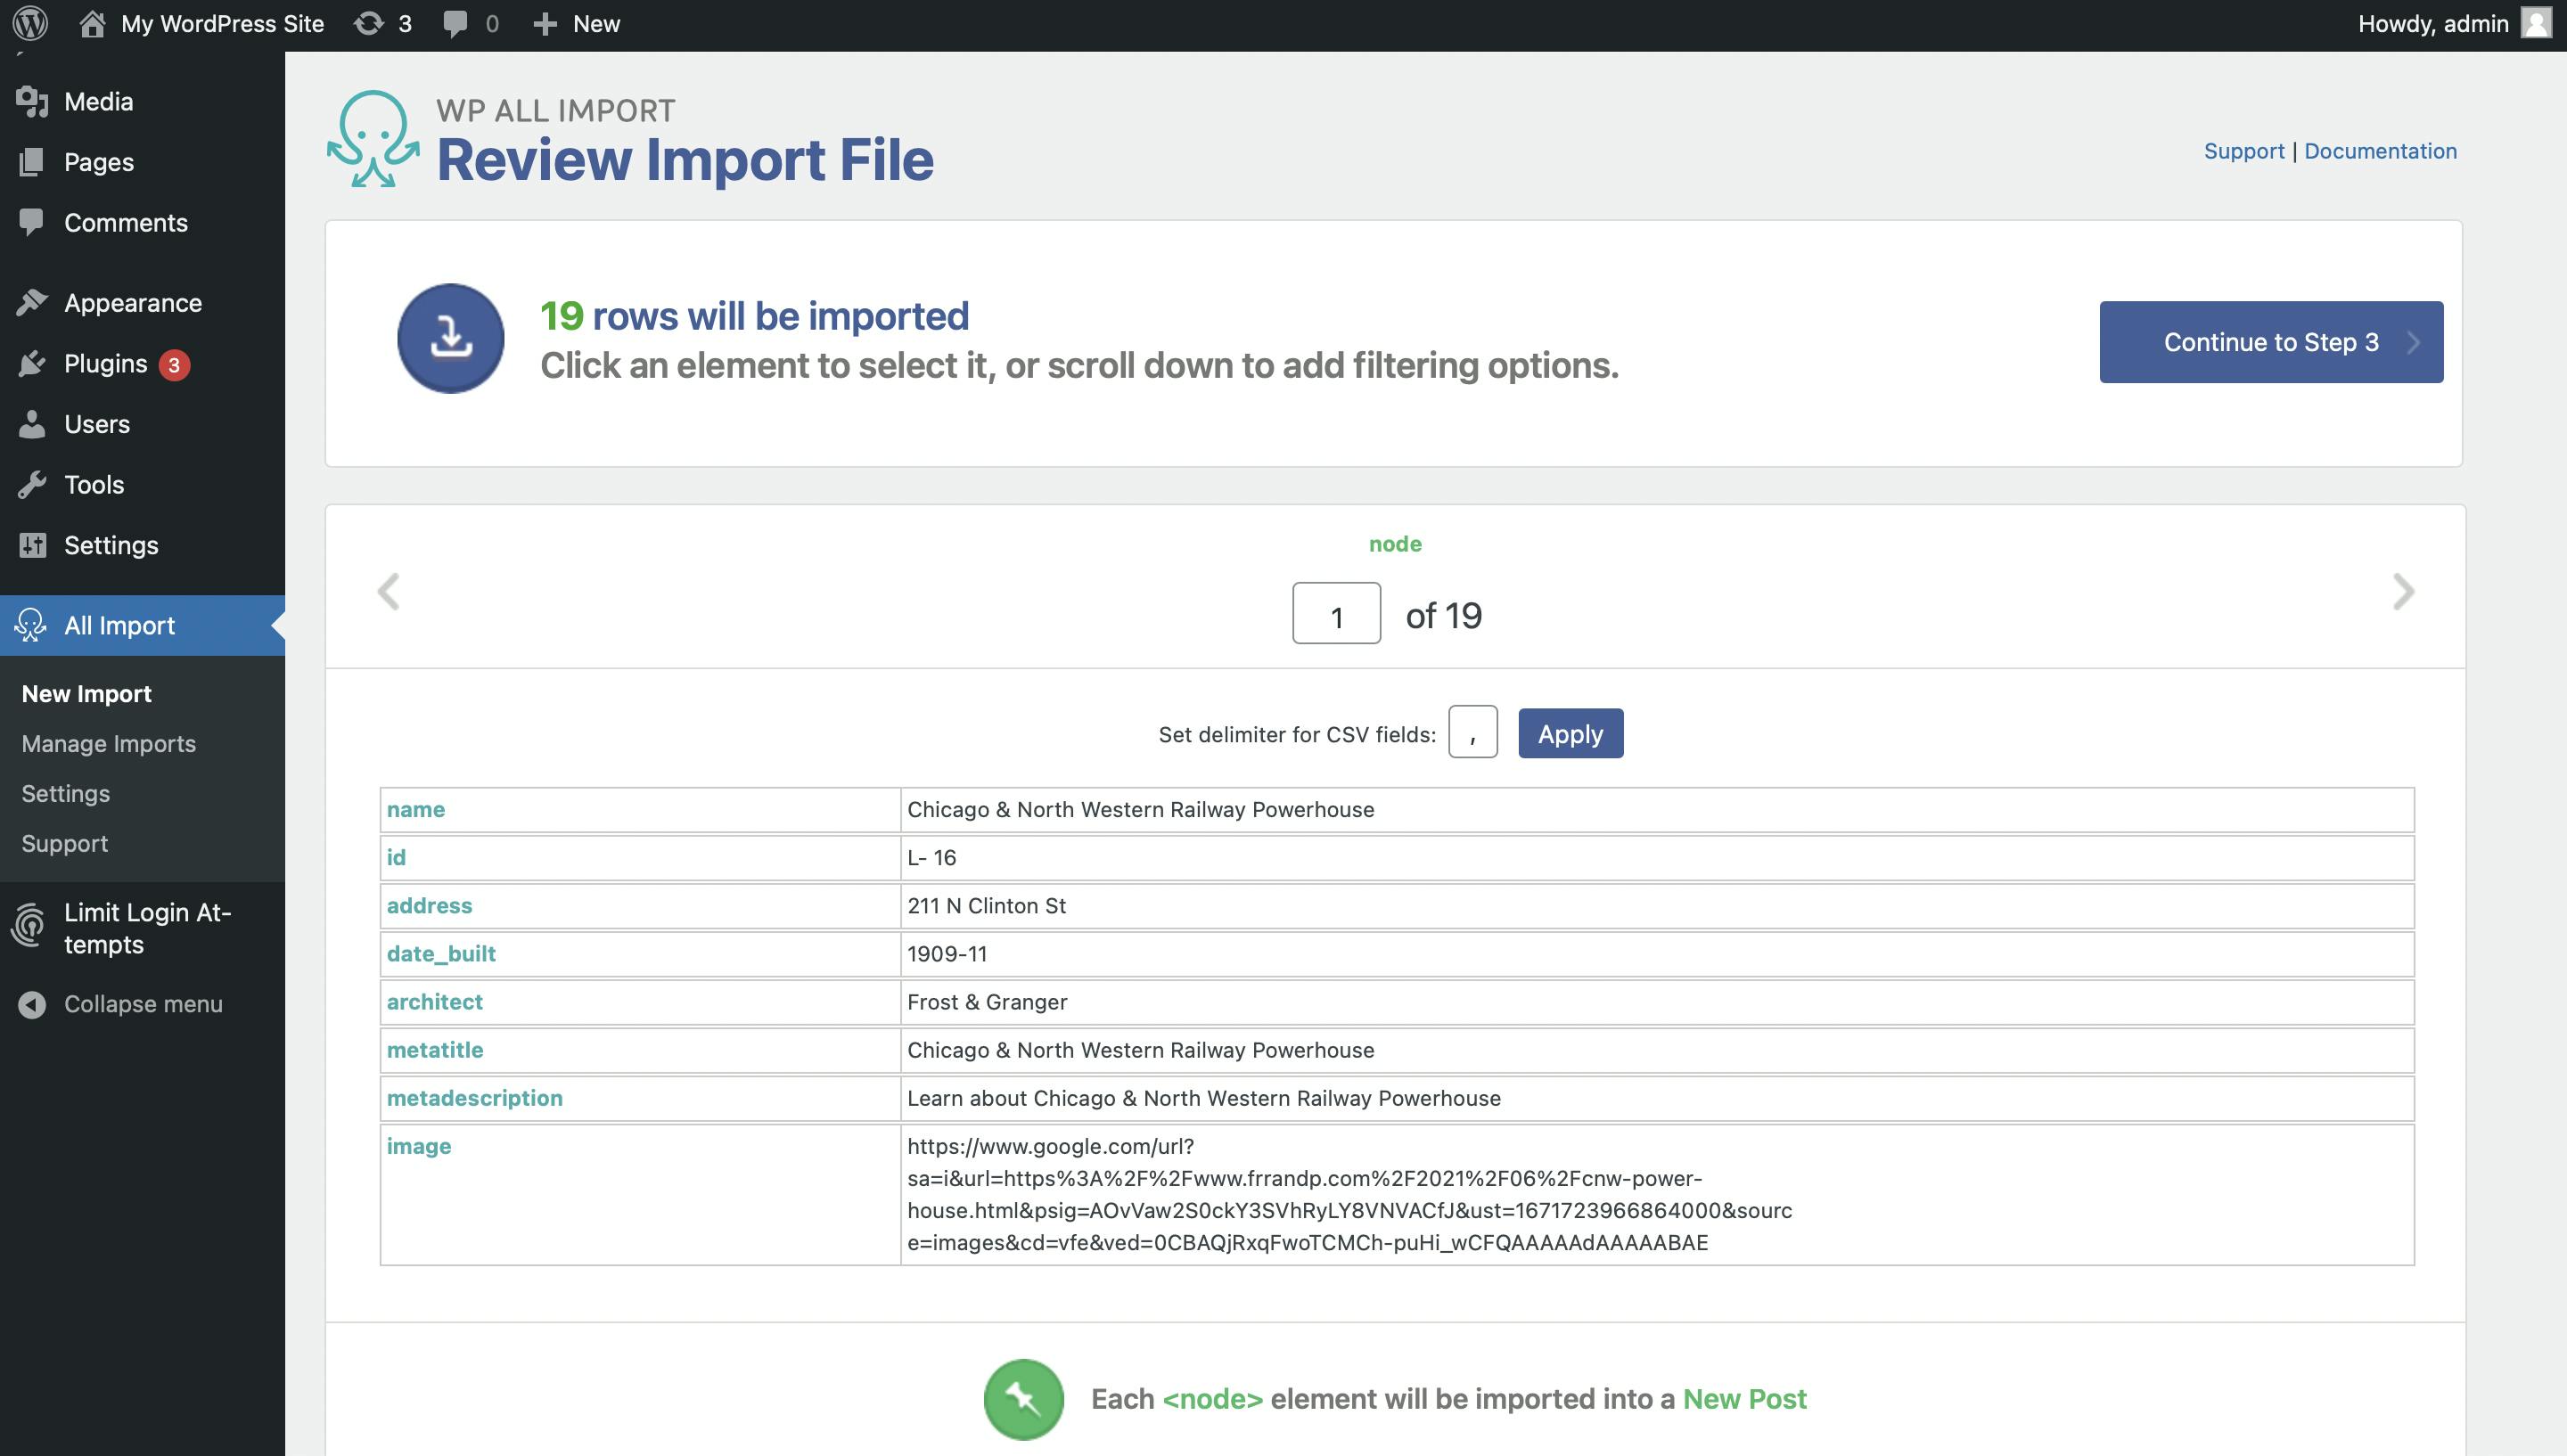Open the Documentation link in header
The width and height of the screenshot is (2567, 1456).
point(2380,150)
